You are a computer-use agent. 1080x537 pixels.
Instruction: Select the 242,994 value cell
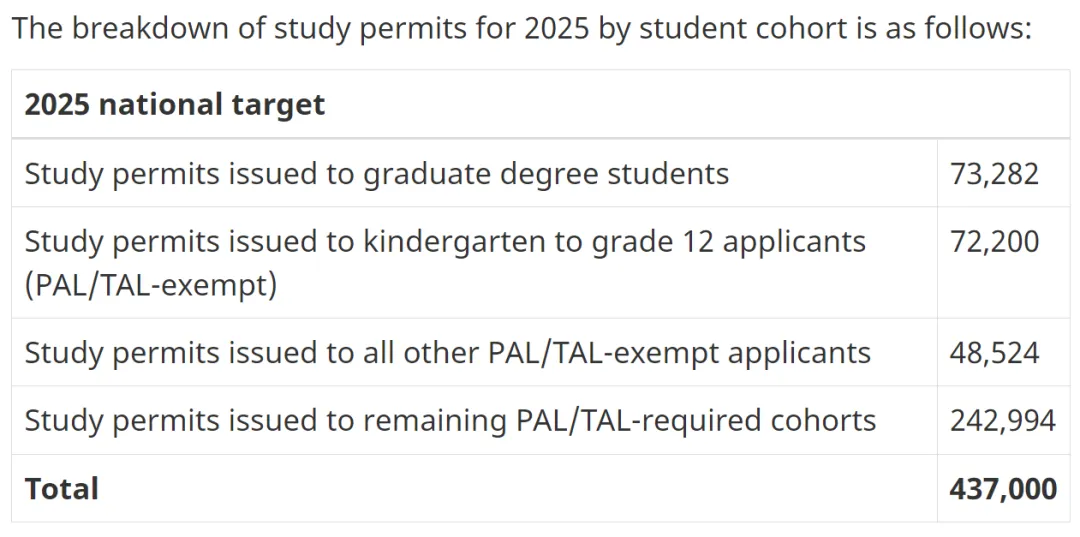click(x=1002, y=421)
